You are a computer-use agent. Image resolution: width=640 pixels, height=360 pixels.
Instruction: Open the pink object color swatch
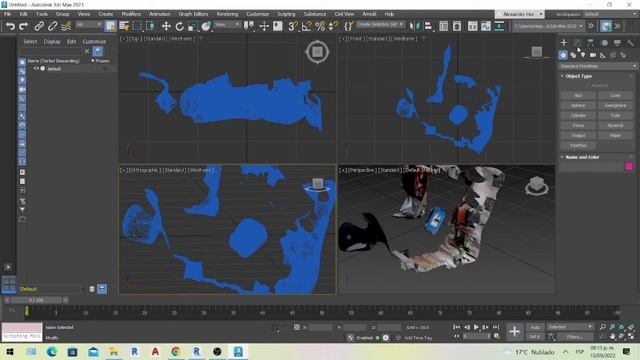(629, 167)
